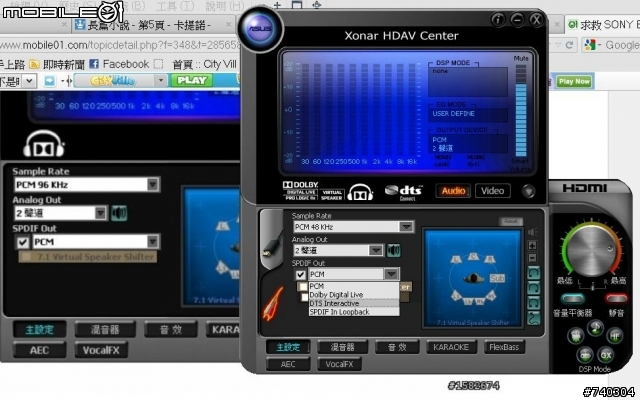Click the topmost green rotate icon
This screenshot has height=400, width=640.
click(534, 273)
